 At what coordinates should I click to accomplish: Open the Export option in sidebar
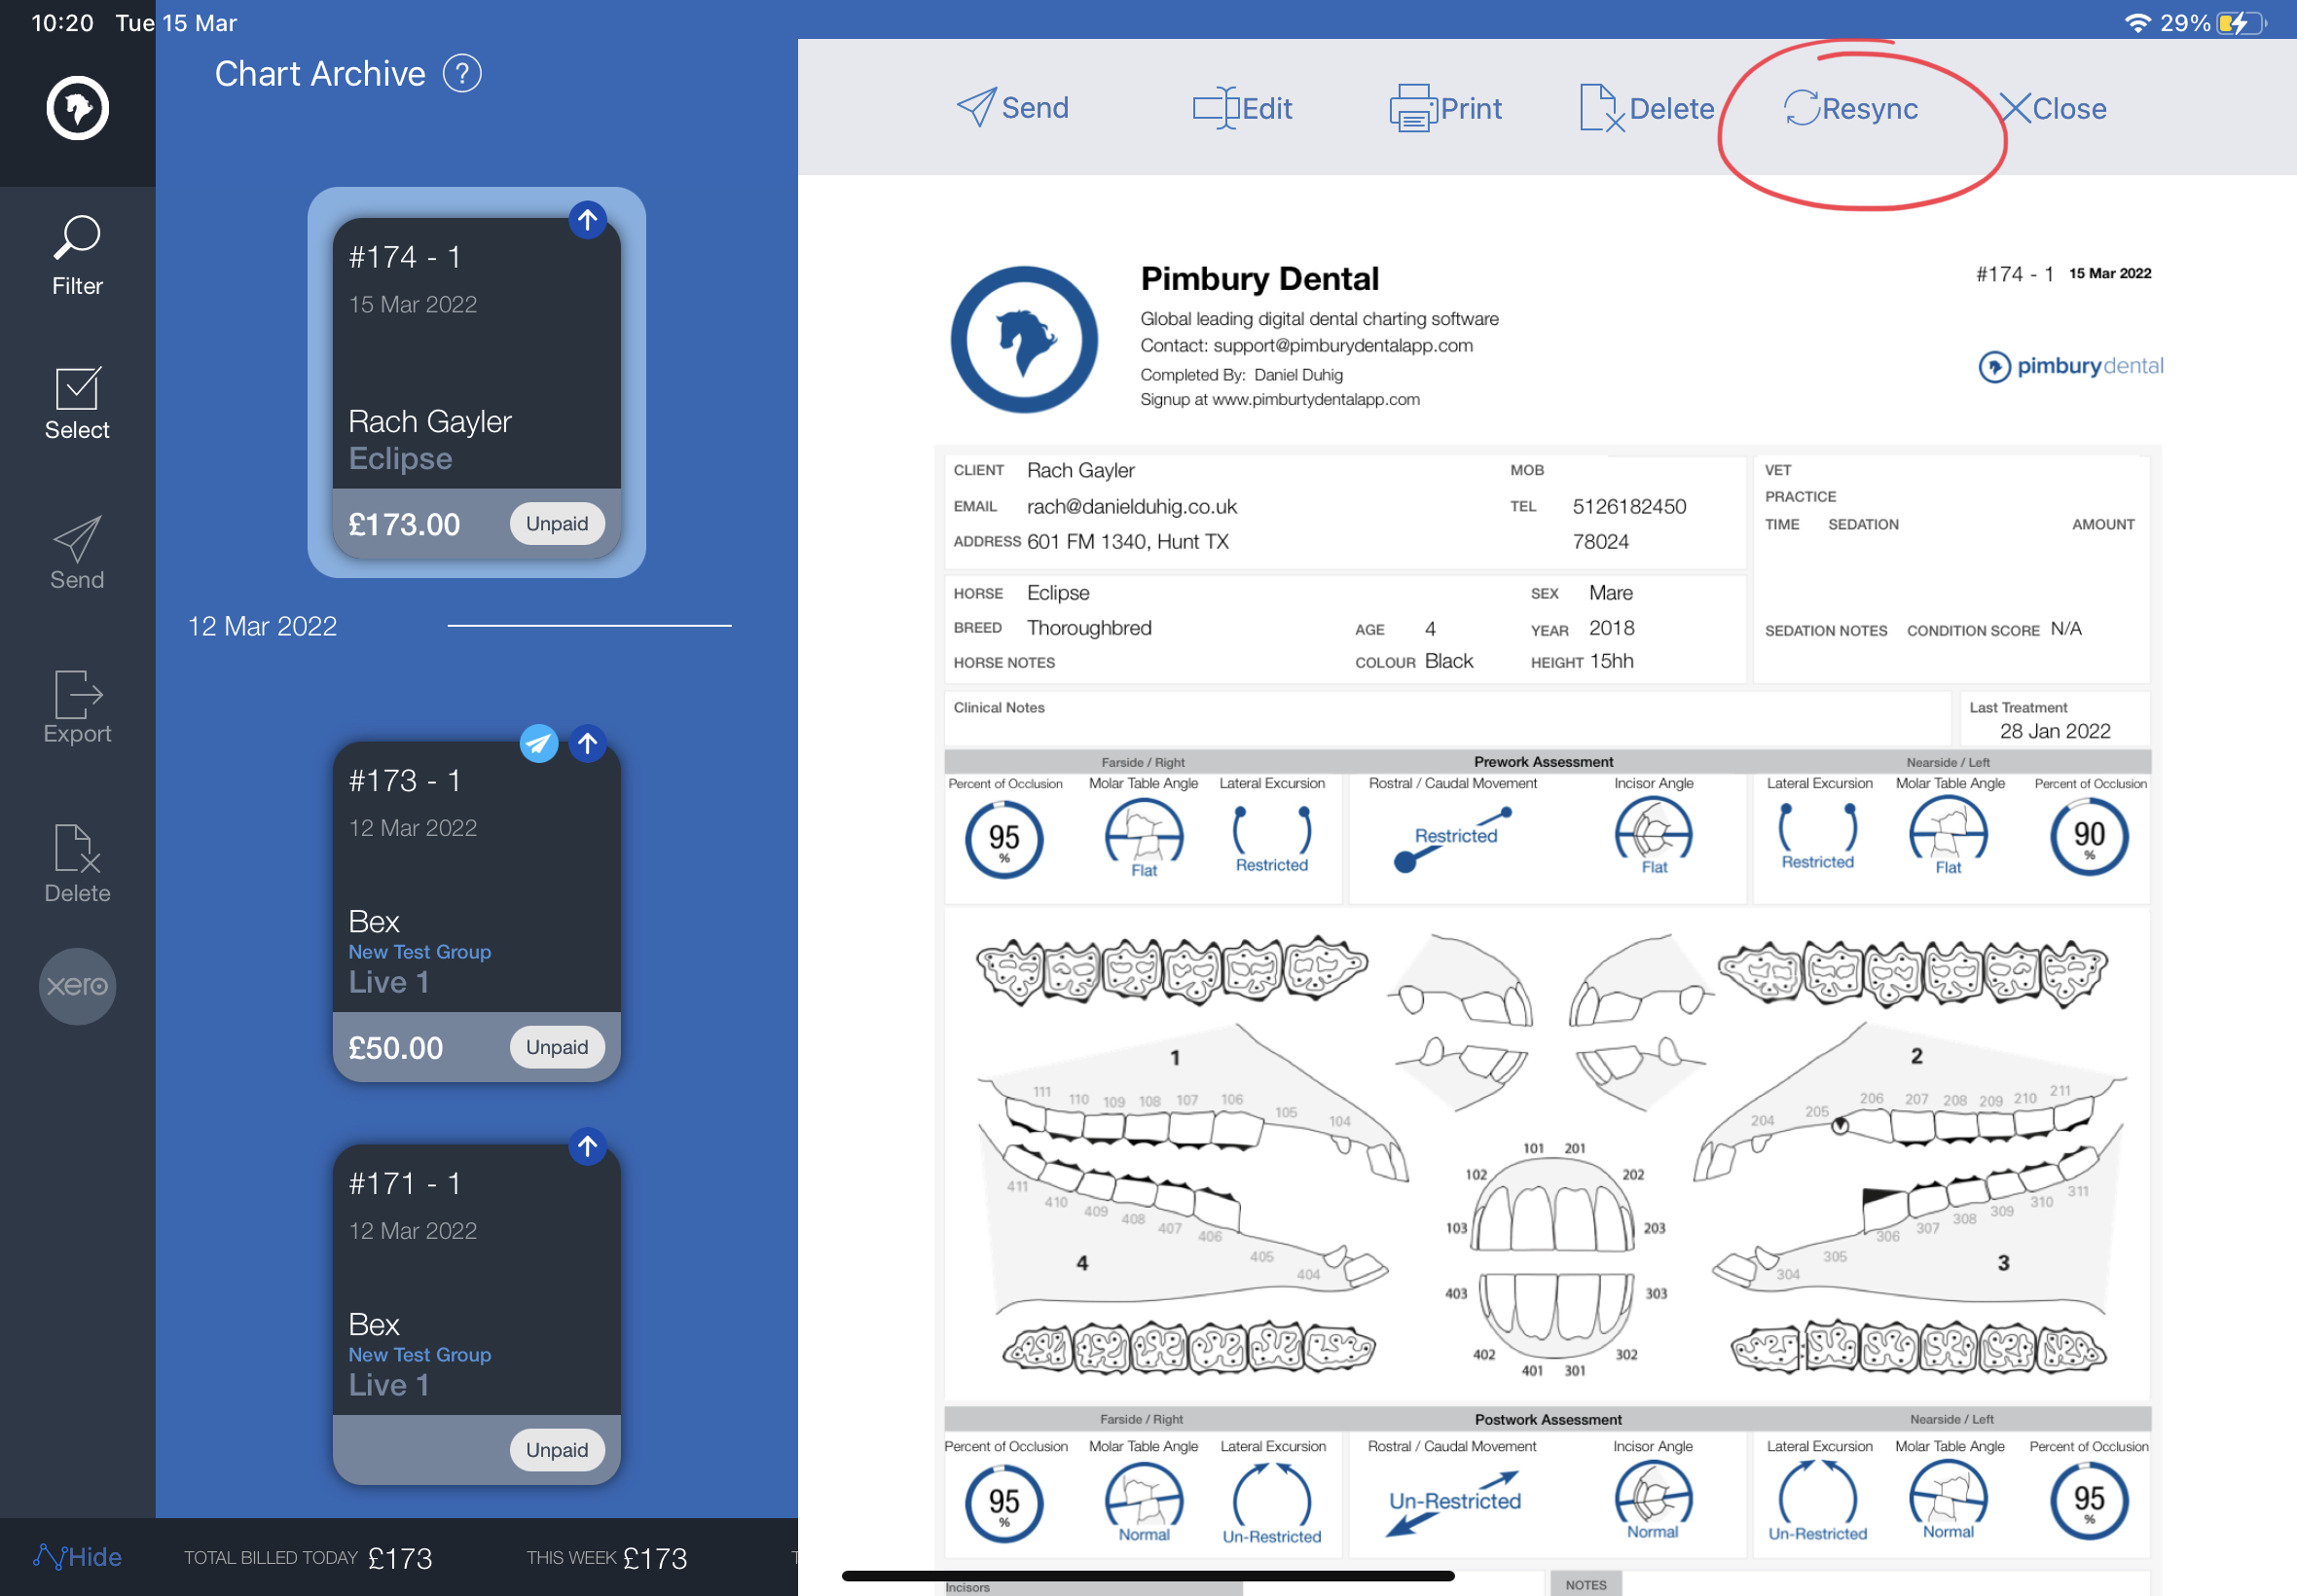(x=77, y=707)
